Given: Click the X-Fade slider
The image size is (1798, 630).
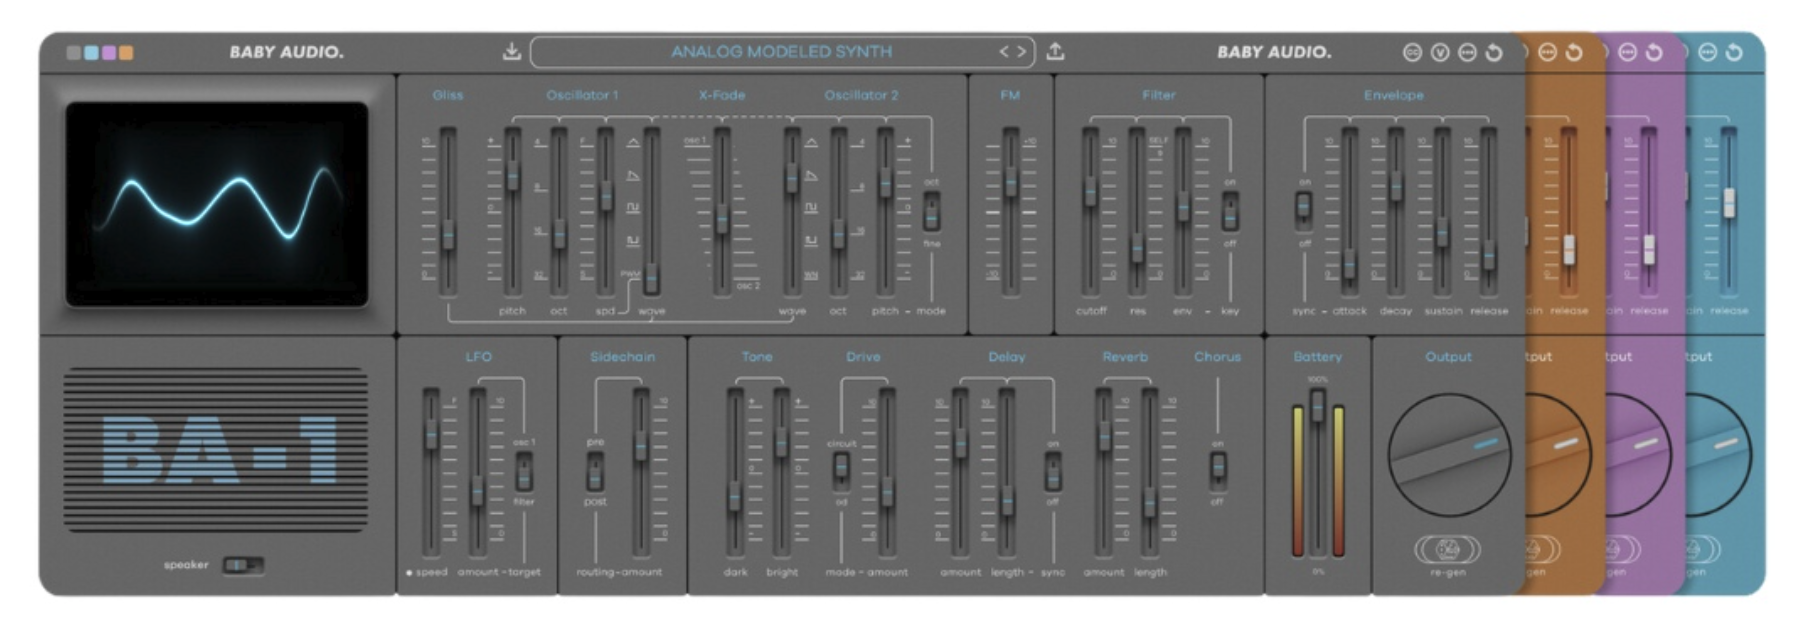Looking at the screenshot, I should [x=722, y=211].
